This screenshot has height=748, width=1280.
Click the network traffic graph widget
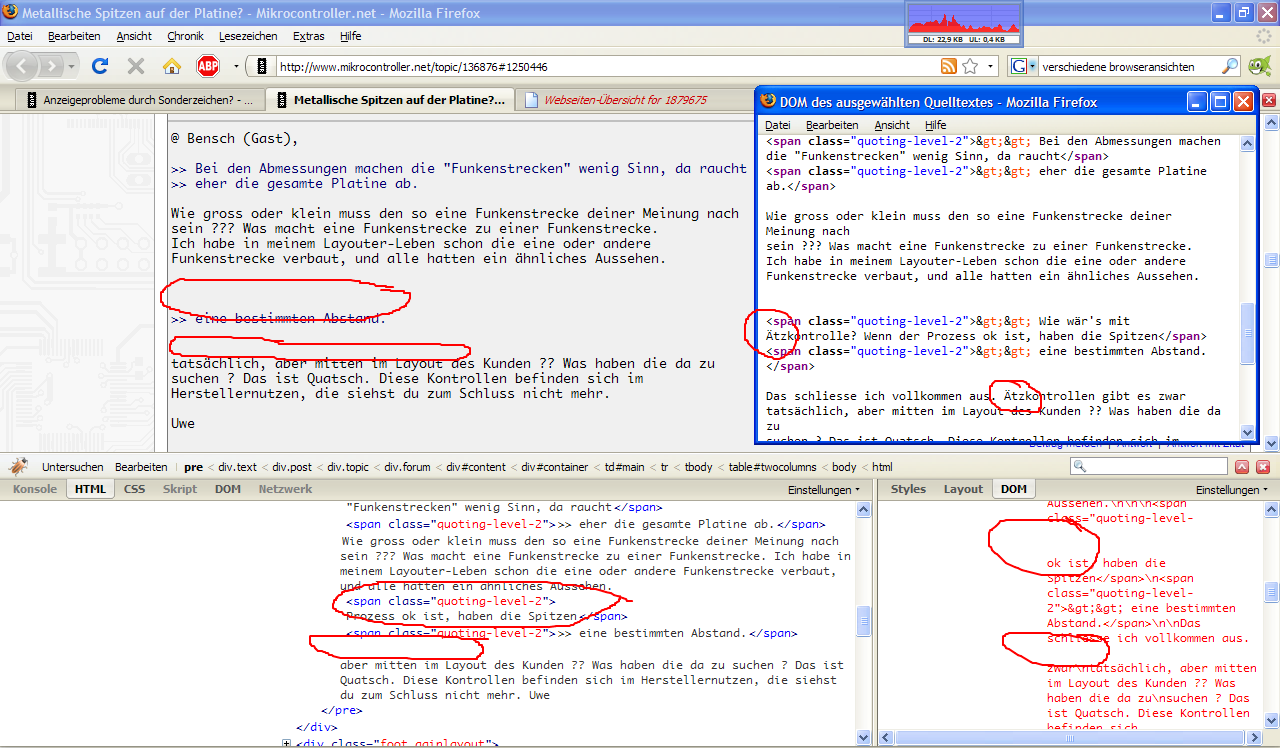coord(962,24)
